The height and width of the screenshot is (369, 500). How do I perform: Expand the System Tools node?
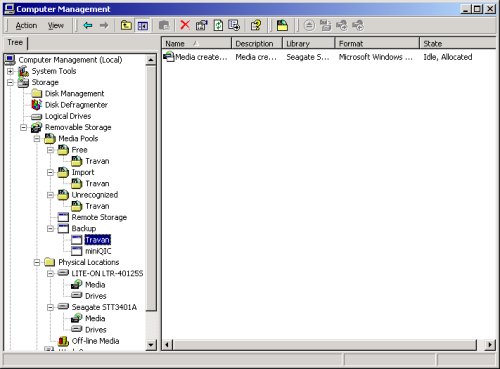click(x=10, y=71)
